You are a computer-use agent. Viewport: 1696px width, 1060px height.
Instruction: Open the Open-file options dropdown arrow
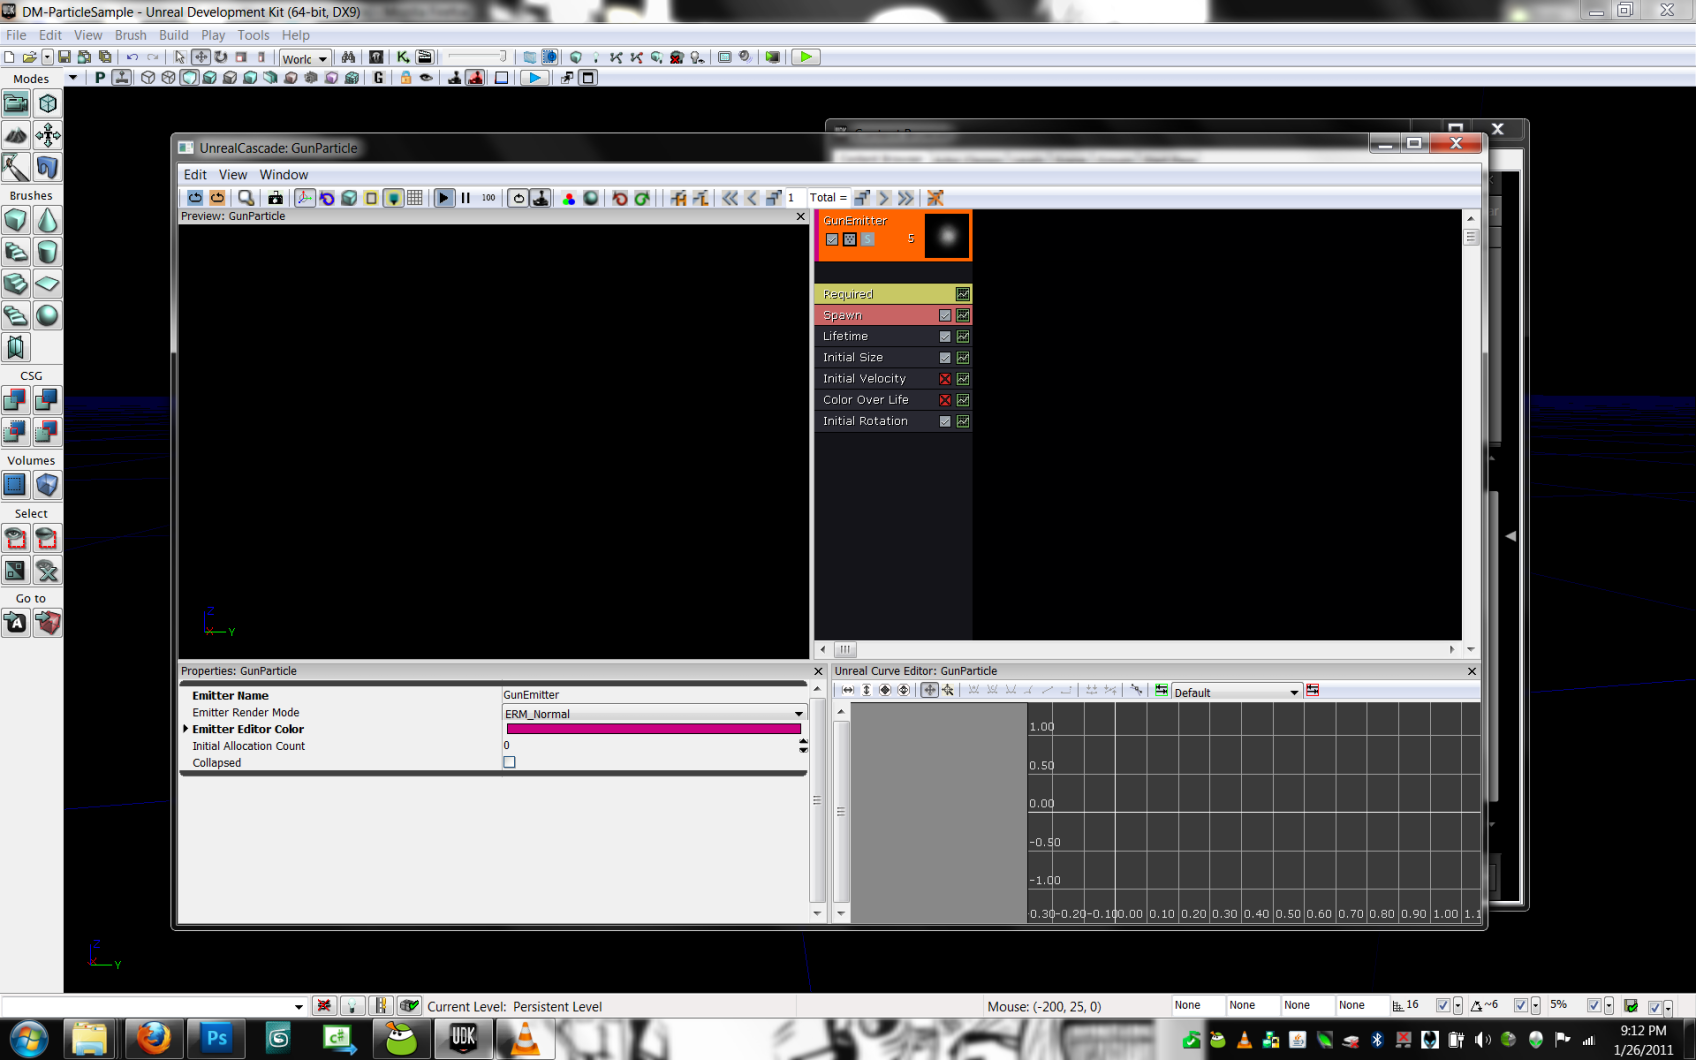pyautogui.click(x=47, y=58)
